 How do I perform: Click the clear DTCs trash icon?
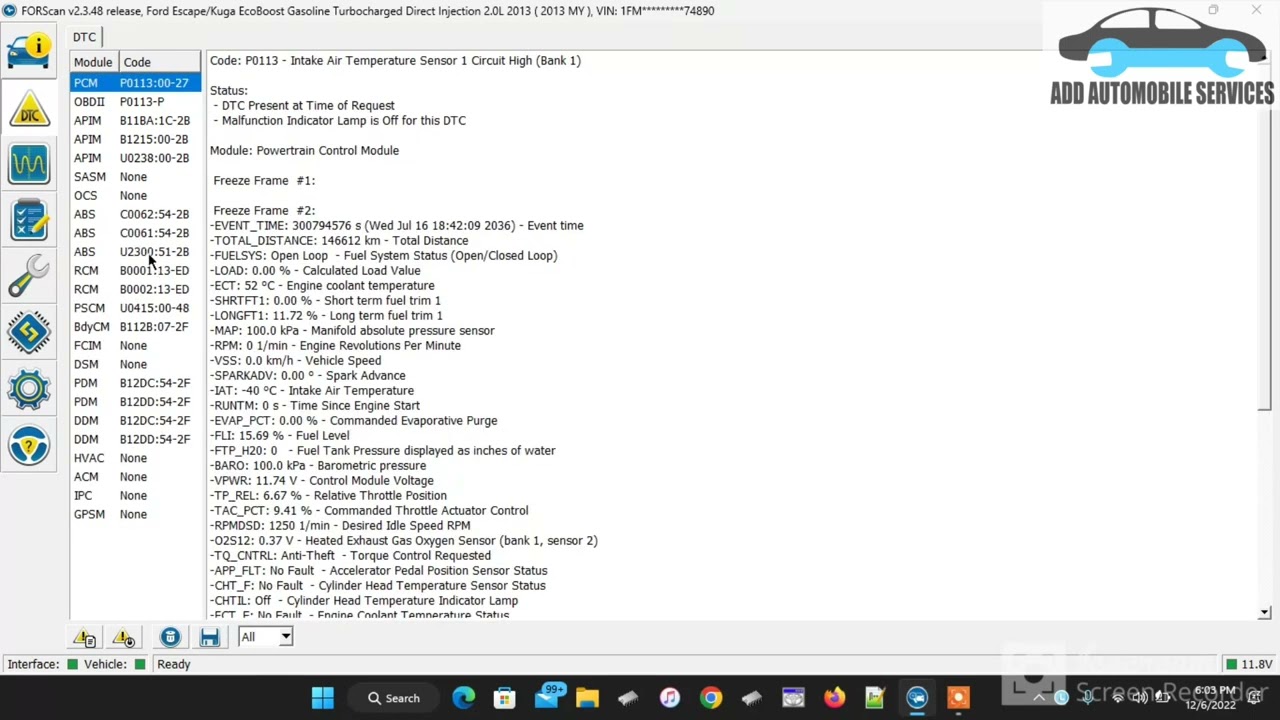(170, 637)
